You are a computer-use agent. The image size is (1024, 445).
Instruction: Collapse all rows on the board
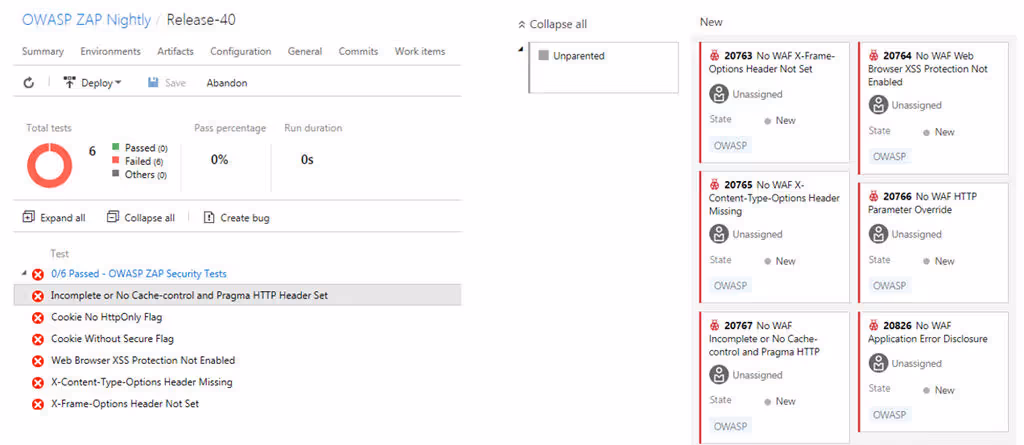[552, 24]
